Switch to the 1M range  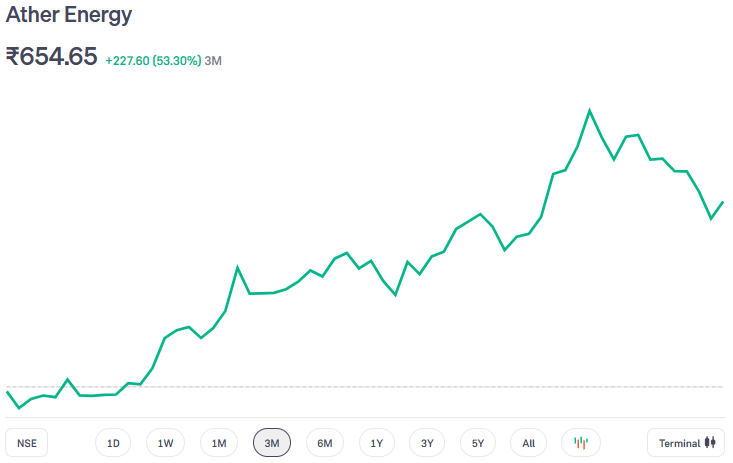[219, 443]
